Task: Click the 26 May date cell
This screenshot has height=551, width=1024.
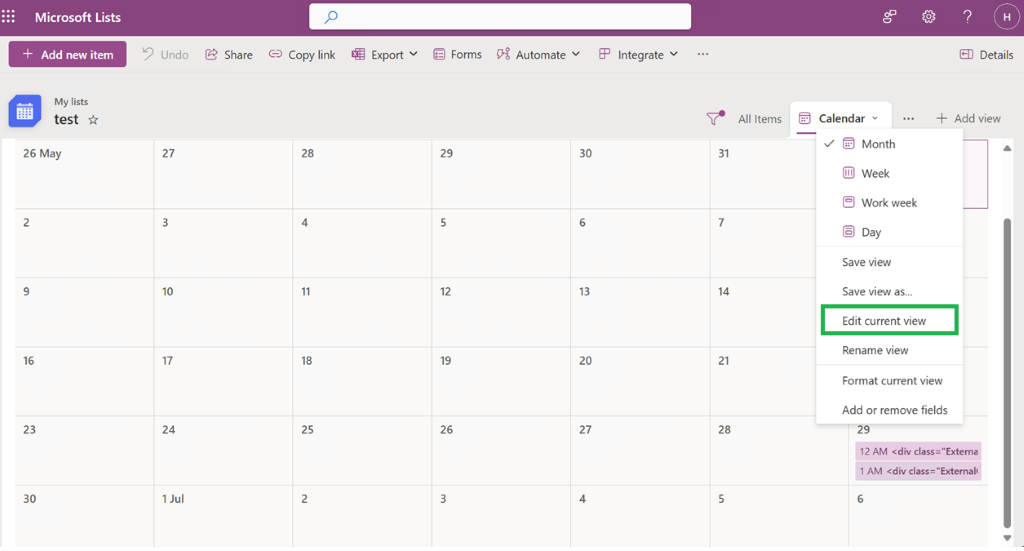Action: click(x=84, y=174)
